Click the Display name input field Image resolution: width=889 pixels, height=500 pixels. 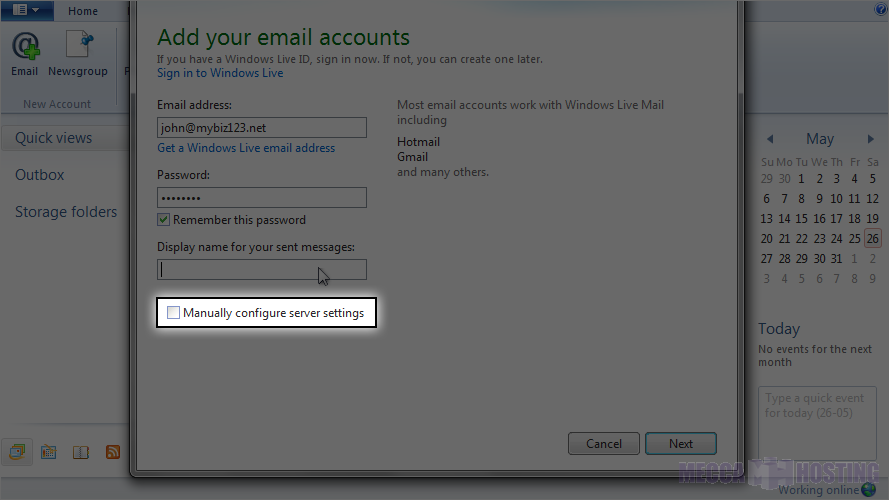pyautogui.click(x=262, y=269)
